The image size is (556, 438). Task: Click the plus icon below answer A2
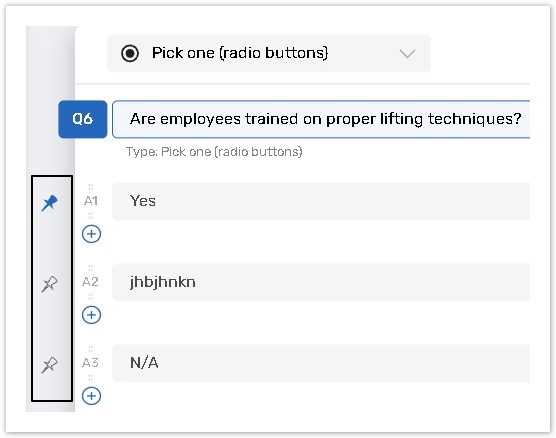91,315
